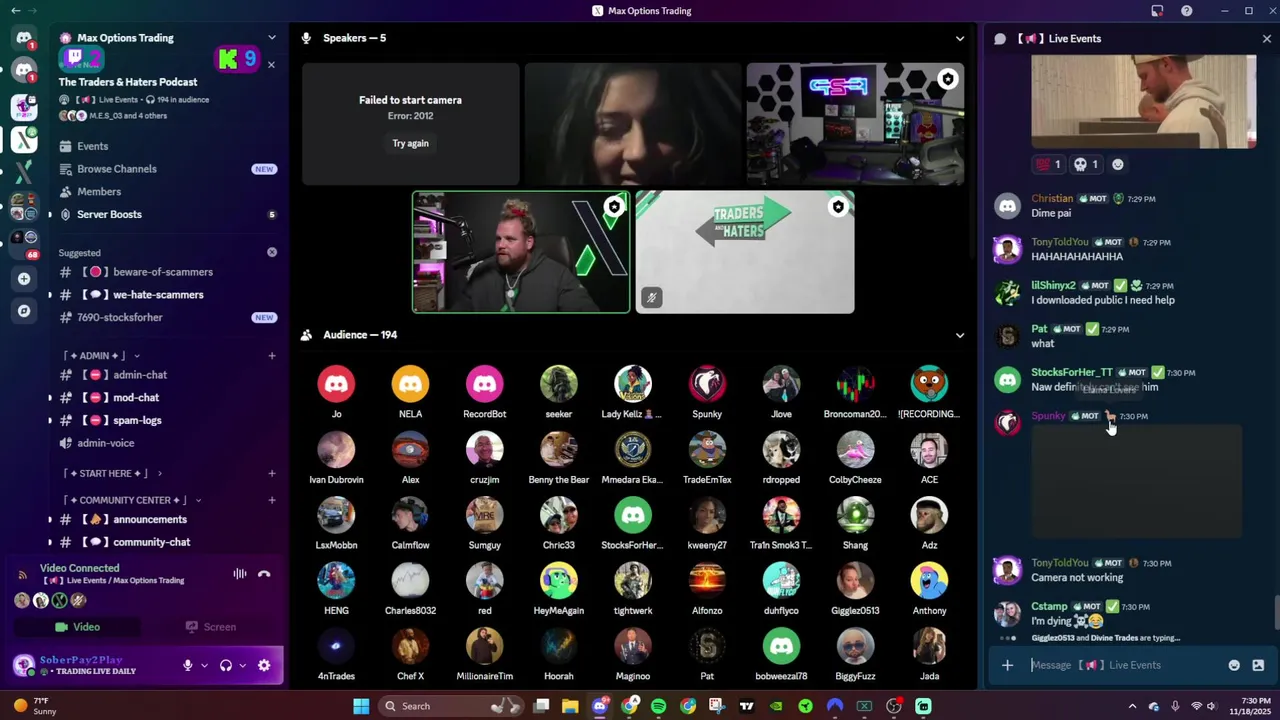Open Cstamp username in chat
1280x720 pixels.
pyautogui.click(x=1049, y=606)
